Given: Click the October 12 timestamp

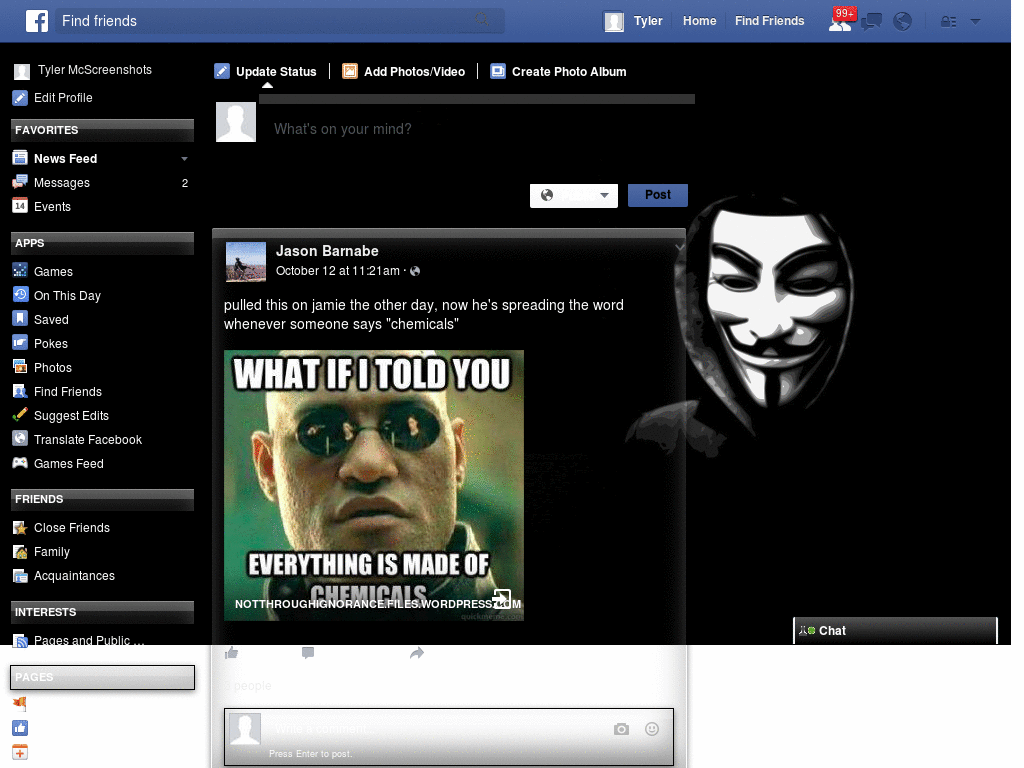Looking at the screenshot, I should click(338, 271).
